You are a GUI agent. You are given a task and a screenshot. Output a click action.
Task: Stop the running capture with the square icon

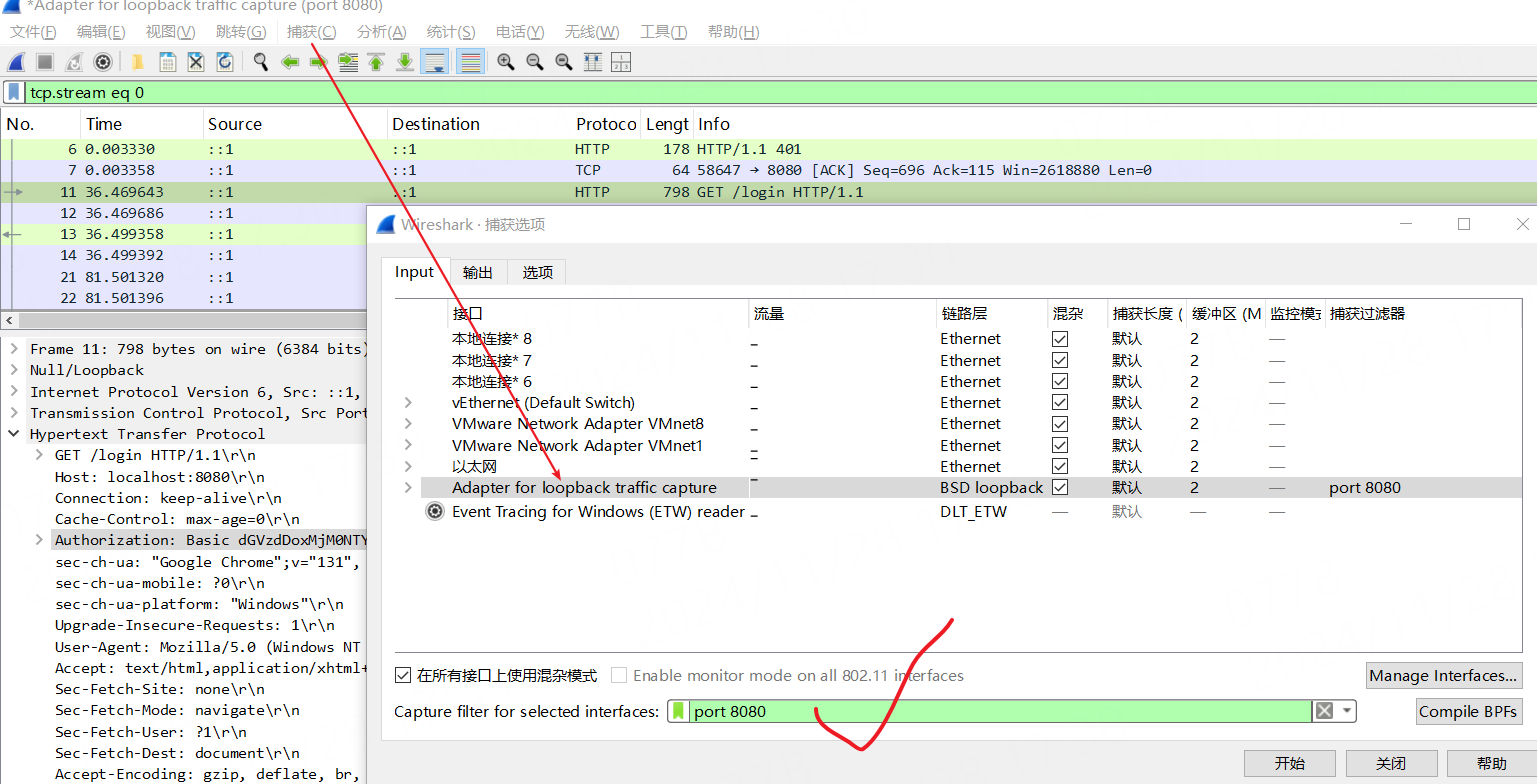pyautogui.click(x=45, y=62)
